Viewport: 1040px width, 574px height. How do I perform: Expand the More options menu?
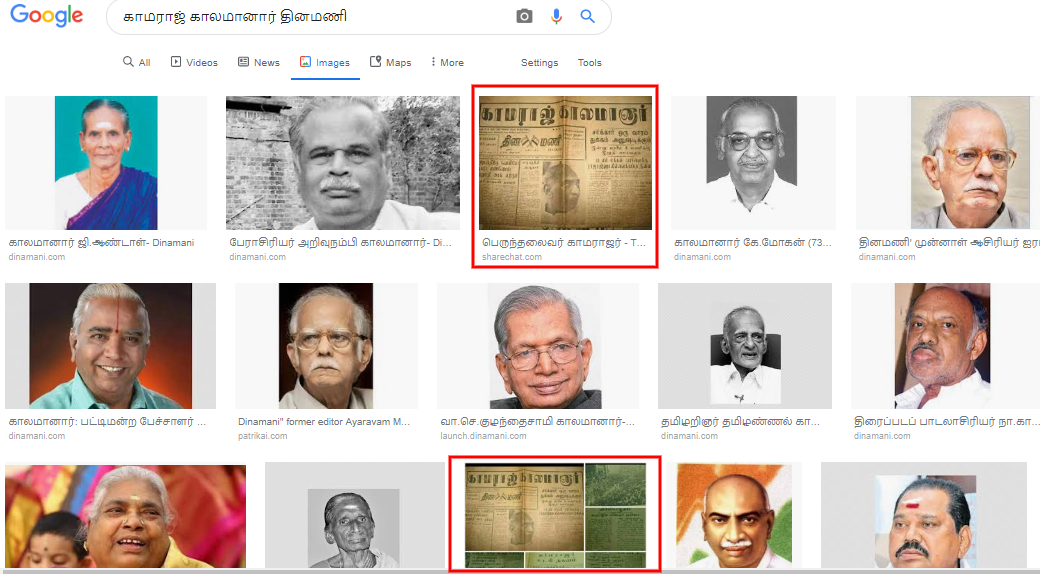pos(447,62)
